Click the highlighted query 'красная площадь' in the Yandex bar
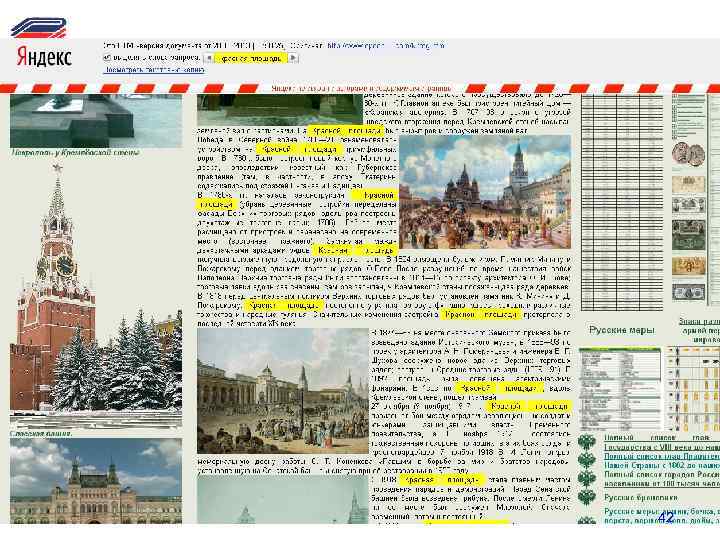720x540 pixels. point(251,58)
